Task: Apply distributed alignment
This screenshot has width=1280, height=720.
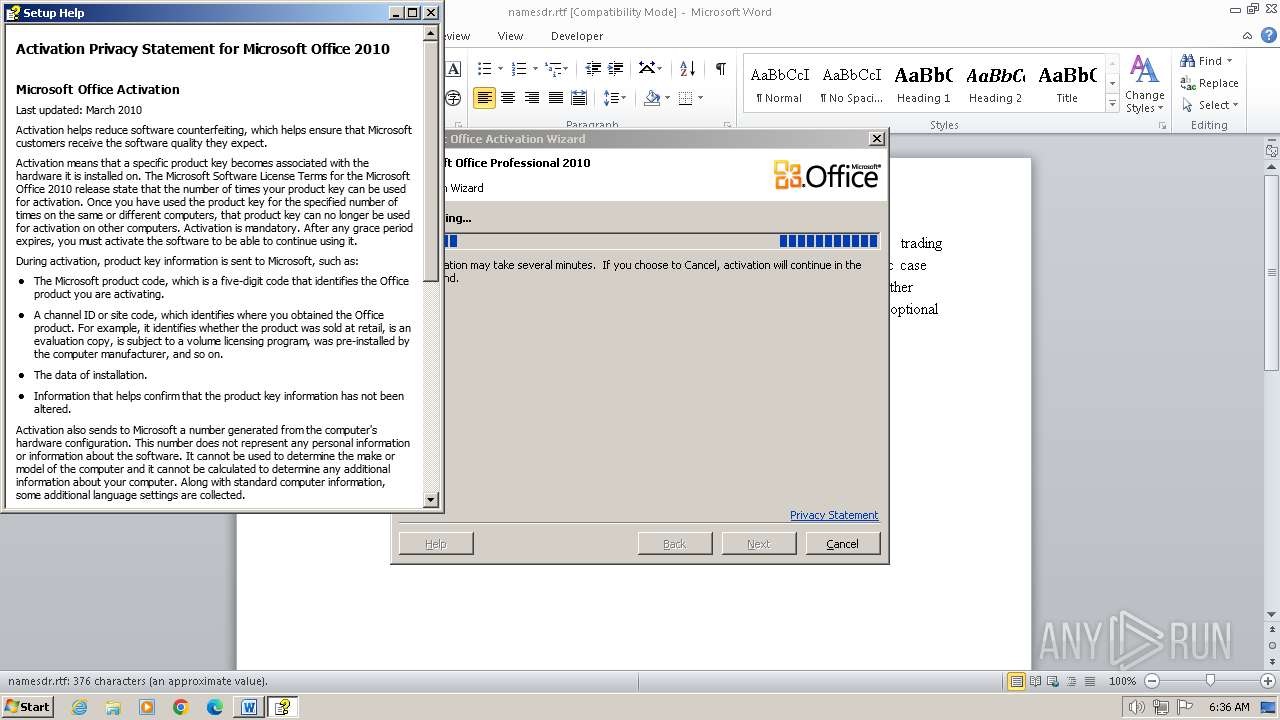Action: pyautogui.click(x=579, y=98)
